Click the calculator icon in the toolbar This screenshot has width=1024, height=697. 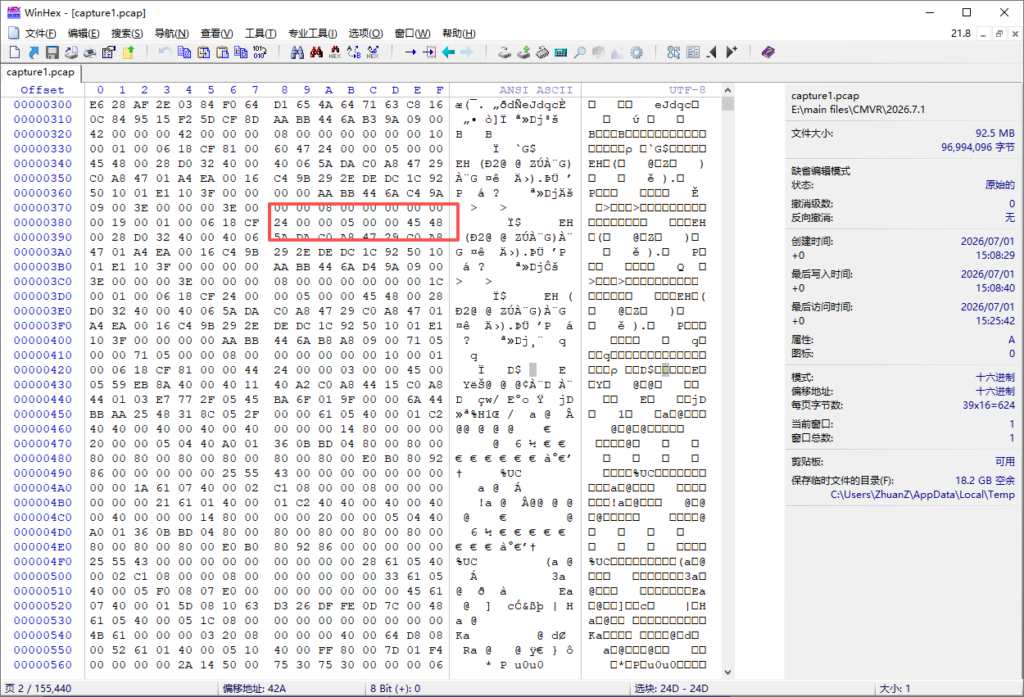560,52
